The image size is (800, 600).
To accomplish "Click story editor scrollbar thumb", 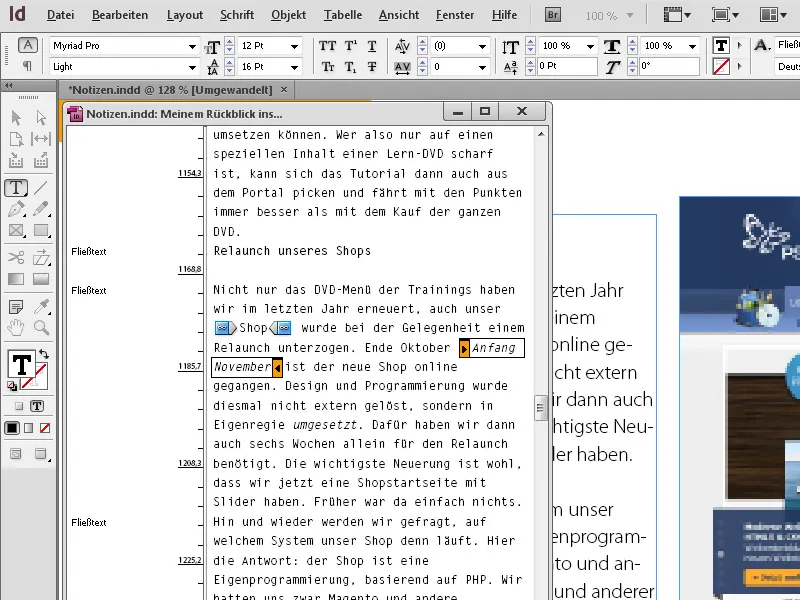I will [x=540, y=408].
